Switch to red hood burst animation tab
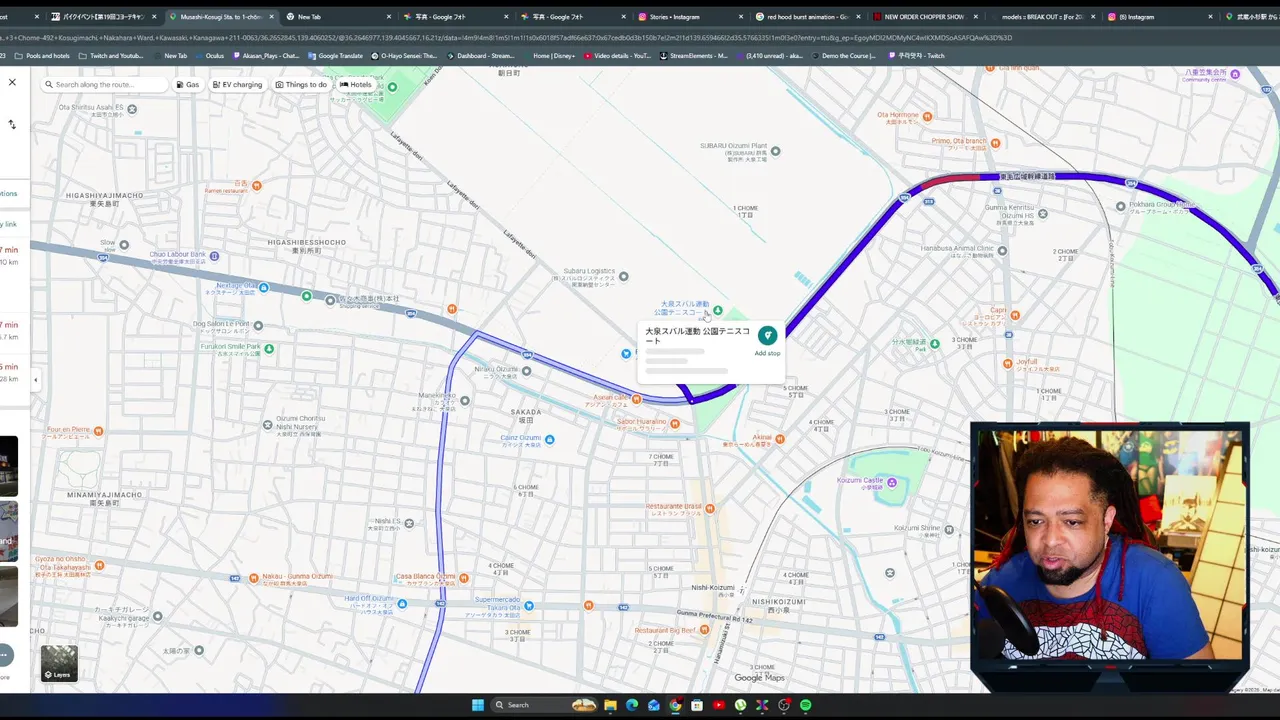 pyautogui.click(x=808, y=17)
